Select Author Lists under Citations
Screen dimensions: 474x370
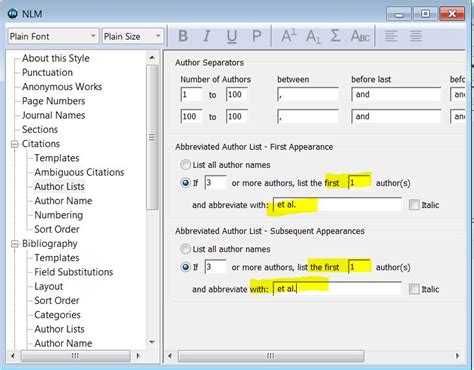(x=59, y=187)
